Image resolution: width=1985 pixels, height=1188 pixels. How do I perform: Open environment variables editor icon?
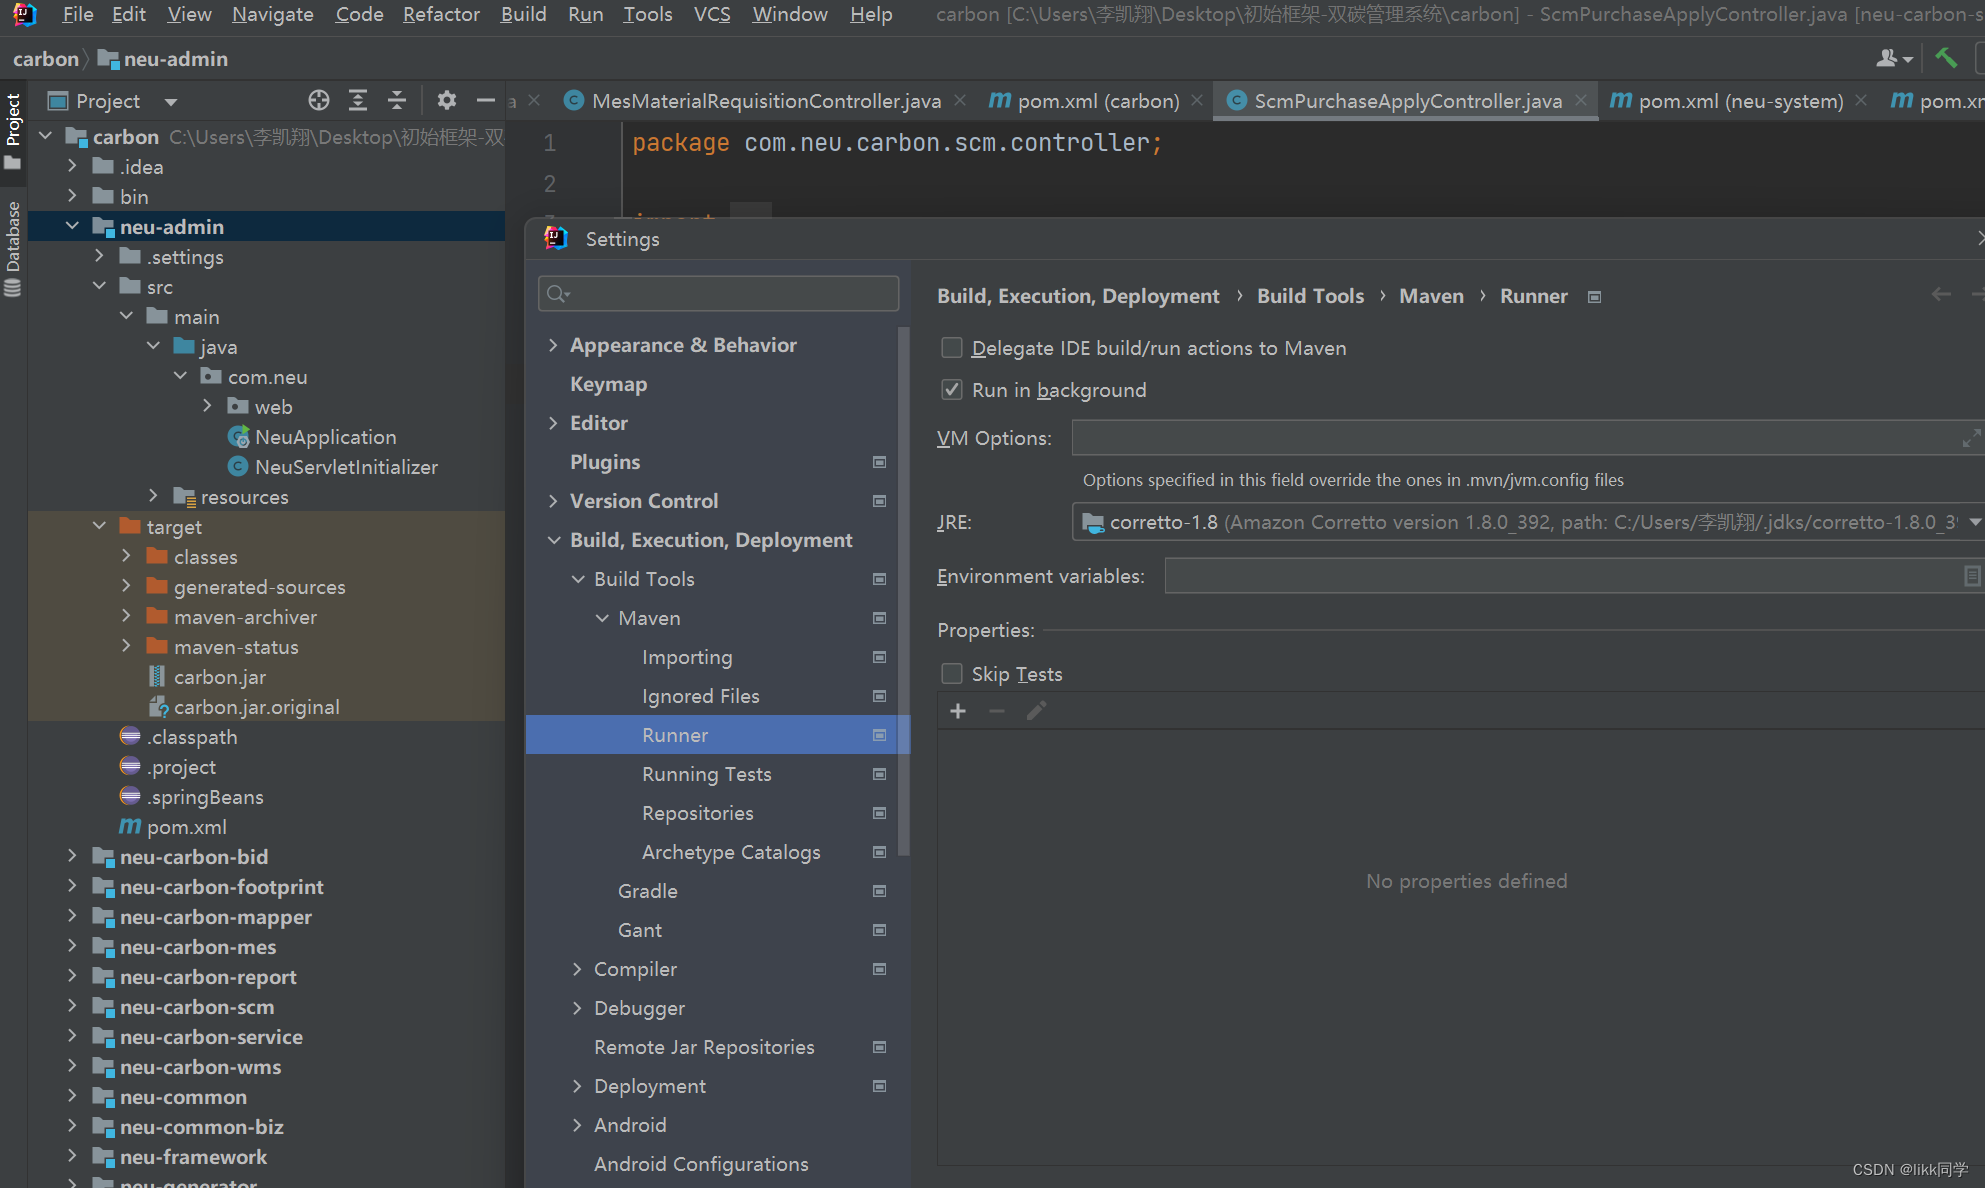[x=1971, y=576]
